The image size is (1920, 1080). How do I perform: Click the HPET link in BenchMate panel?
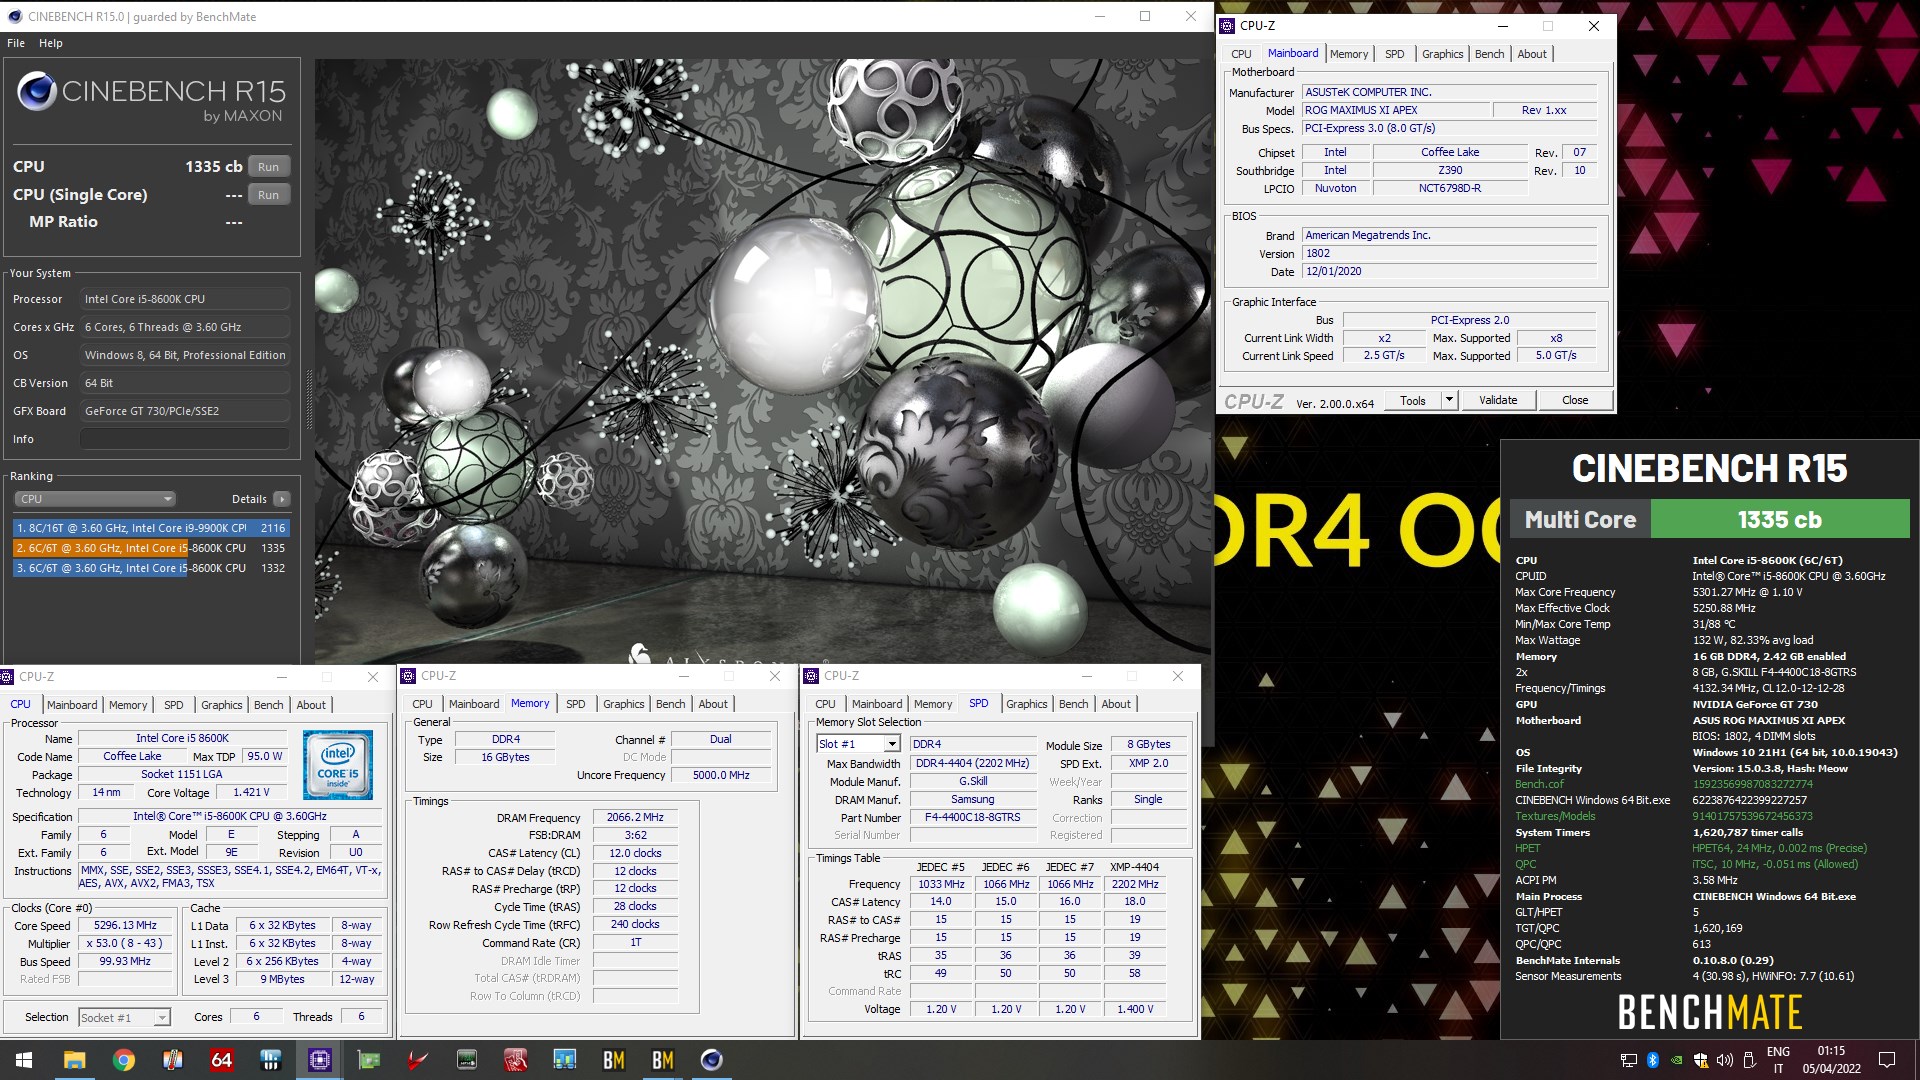point(1527,848)
